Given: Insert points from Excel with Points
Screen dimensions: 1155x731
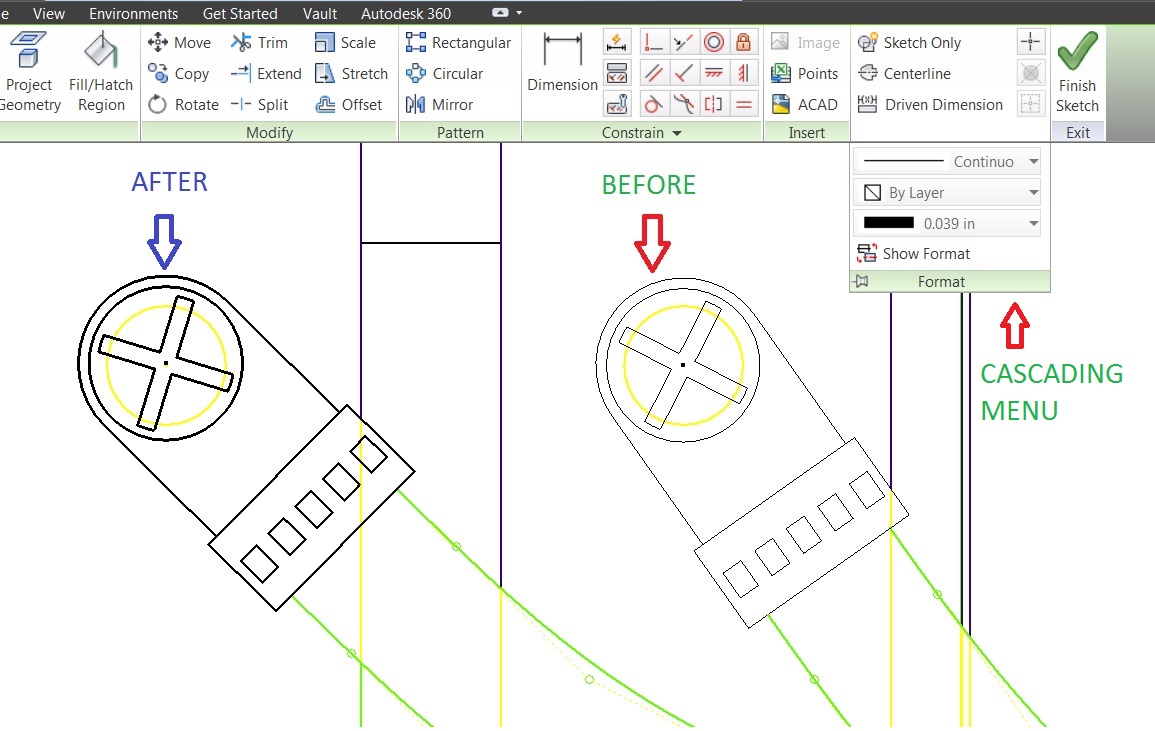Looking at the screenshot, I should 805,72.
